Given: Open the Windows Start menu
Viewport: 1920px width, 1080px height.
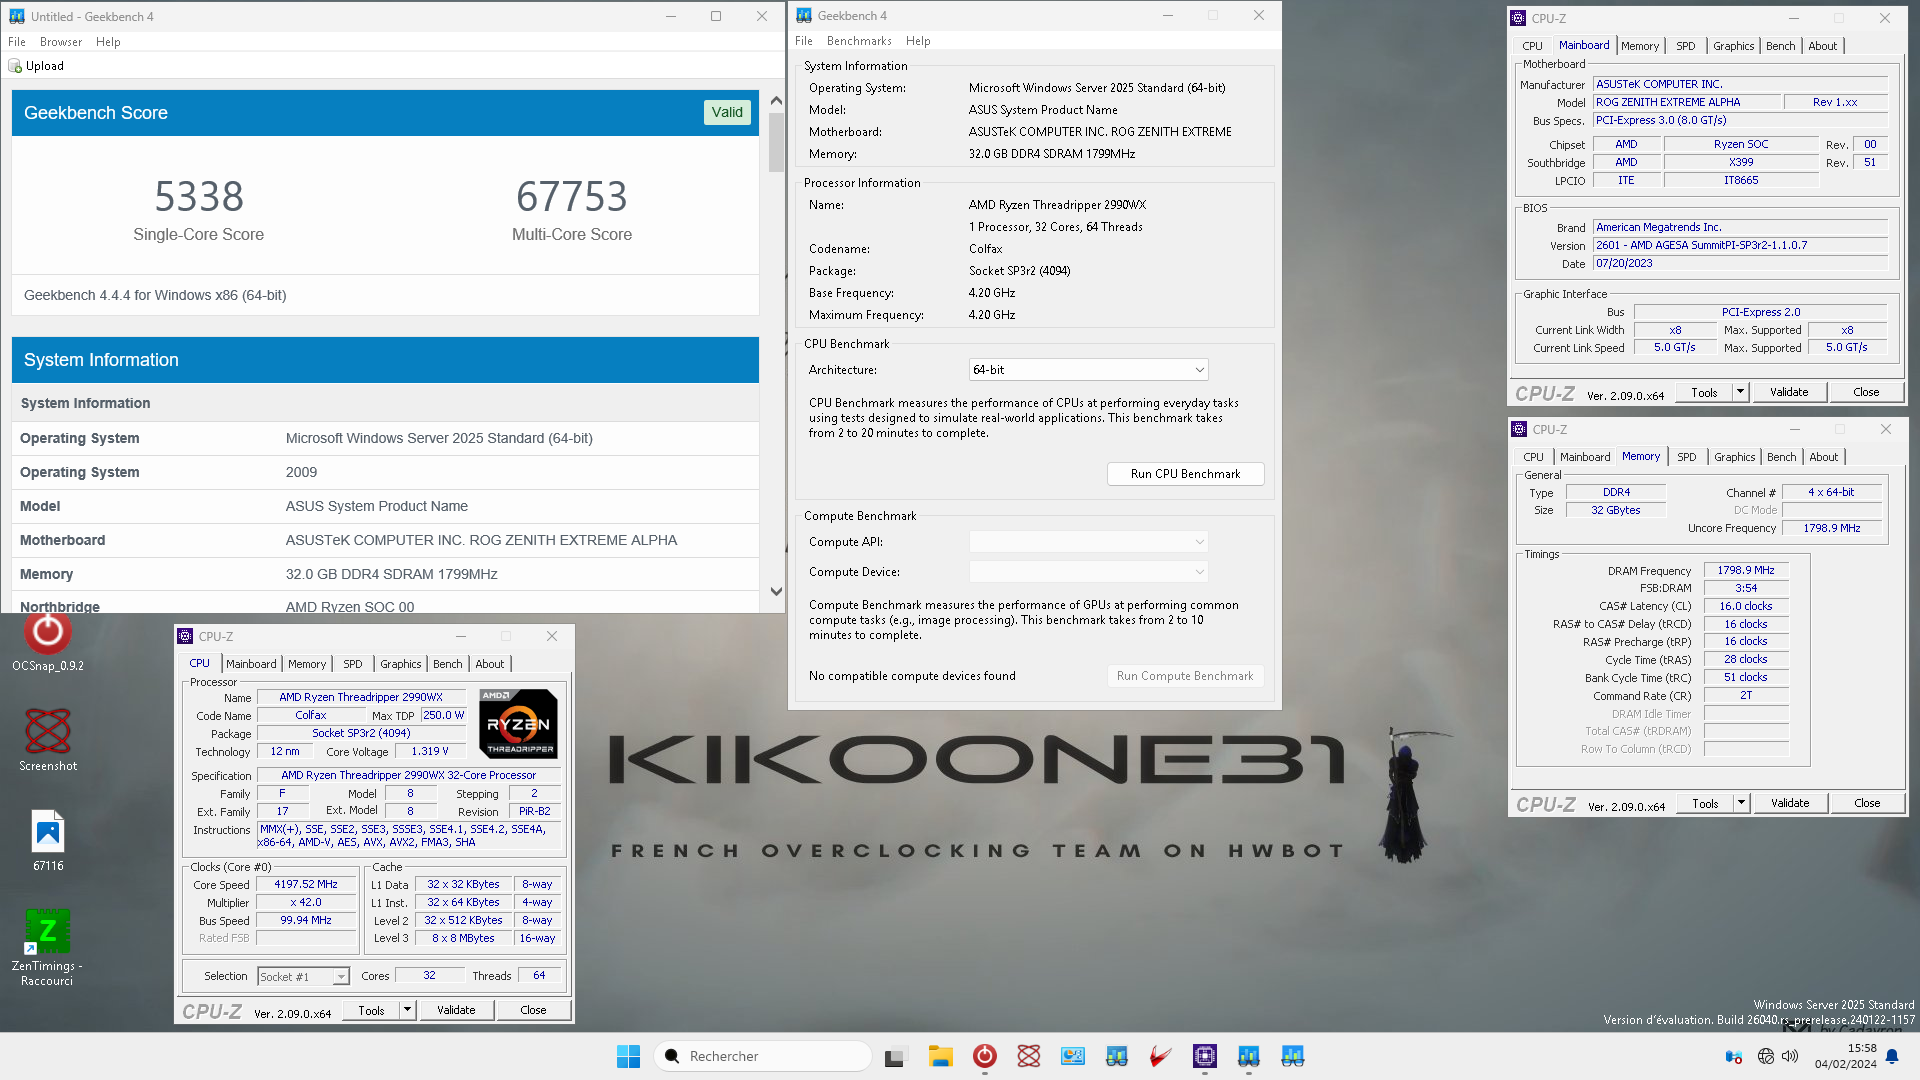Looking at the screenshot, I should [x=628, y=1056].
